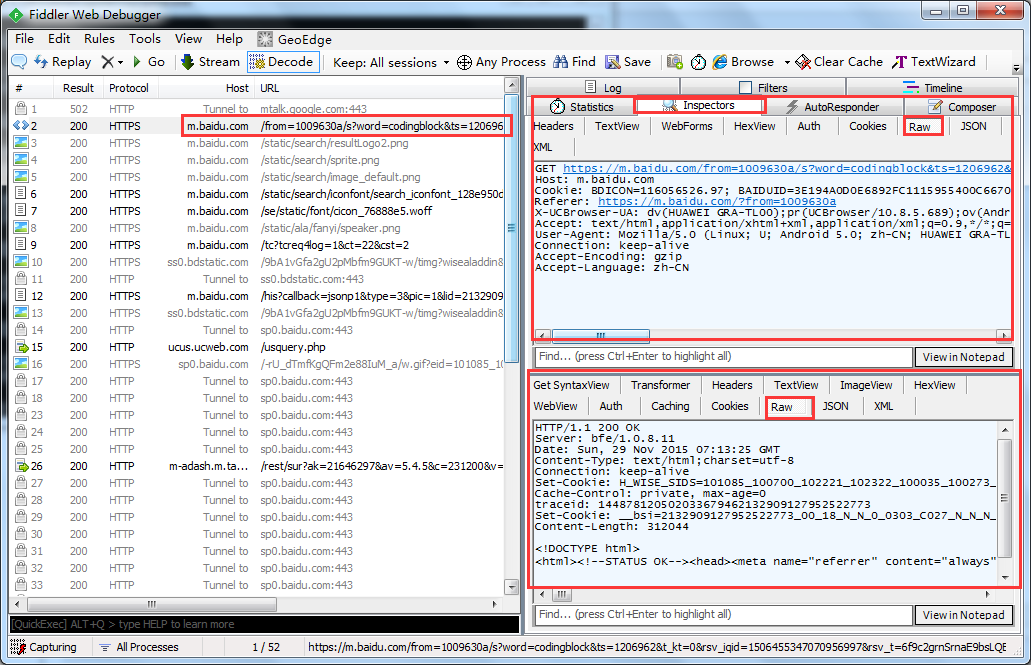
Task: Toggle the Decode button
Action: [x=283, y=62]
